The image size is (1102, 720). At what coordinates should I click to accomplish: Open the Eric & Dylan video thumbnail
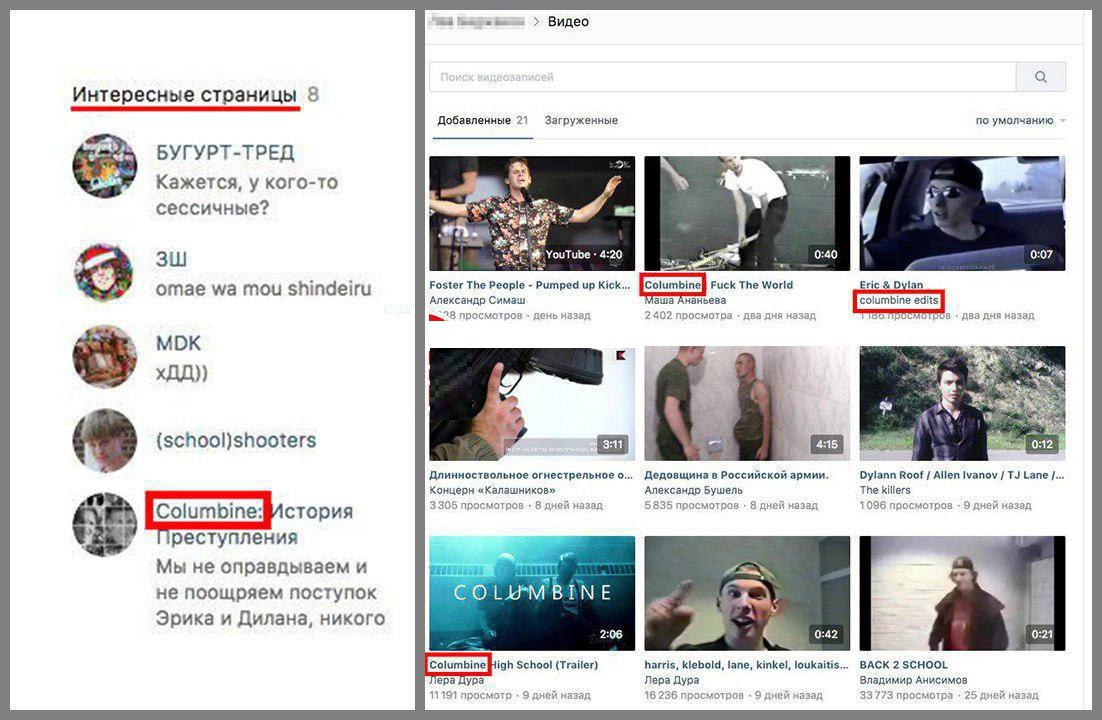[x=962, y=213]
